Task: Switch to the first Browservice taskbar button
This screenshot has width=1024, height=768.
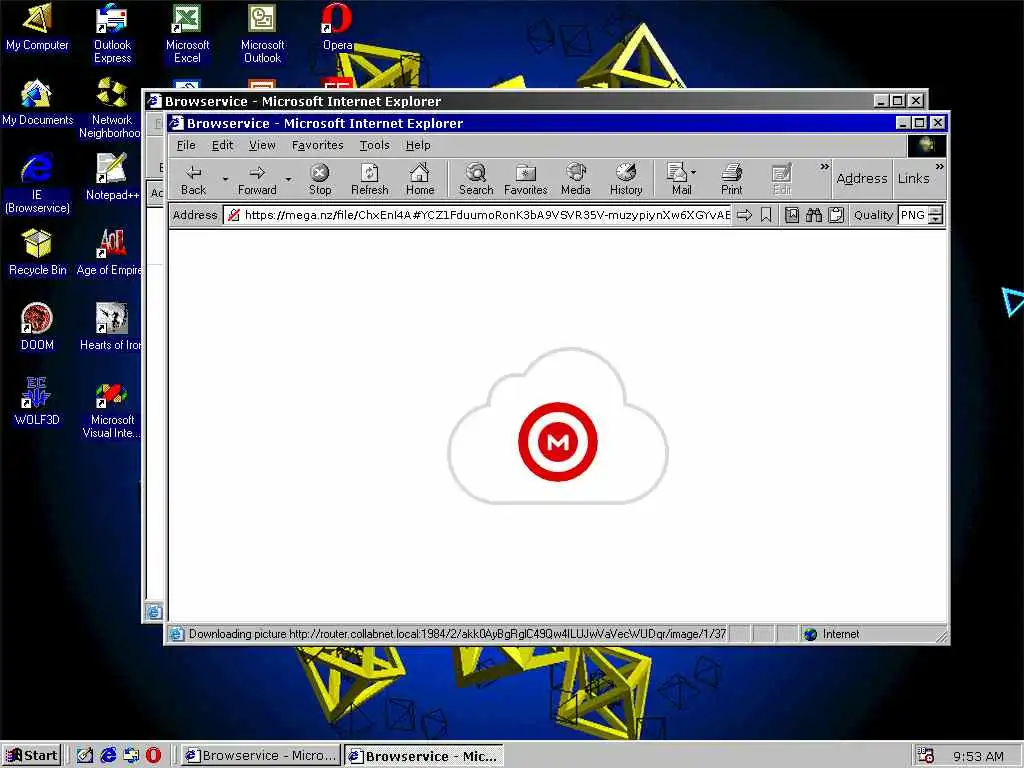Action: click(x=261, y=755)
